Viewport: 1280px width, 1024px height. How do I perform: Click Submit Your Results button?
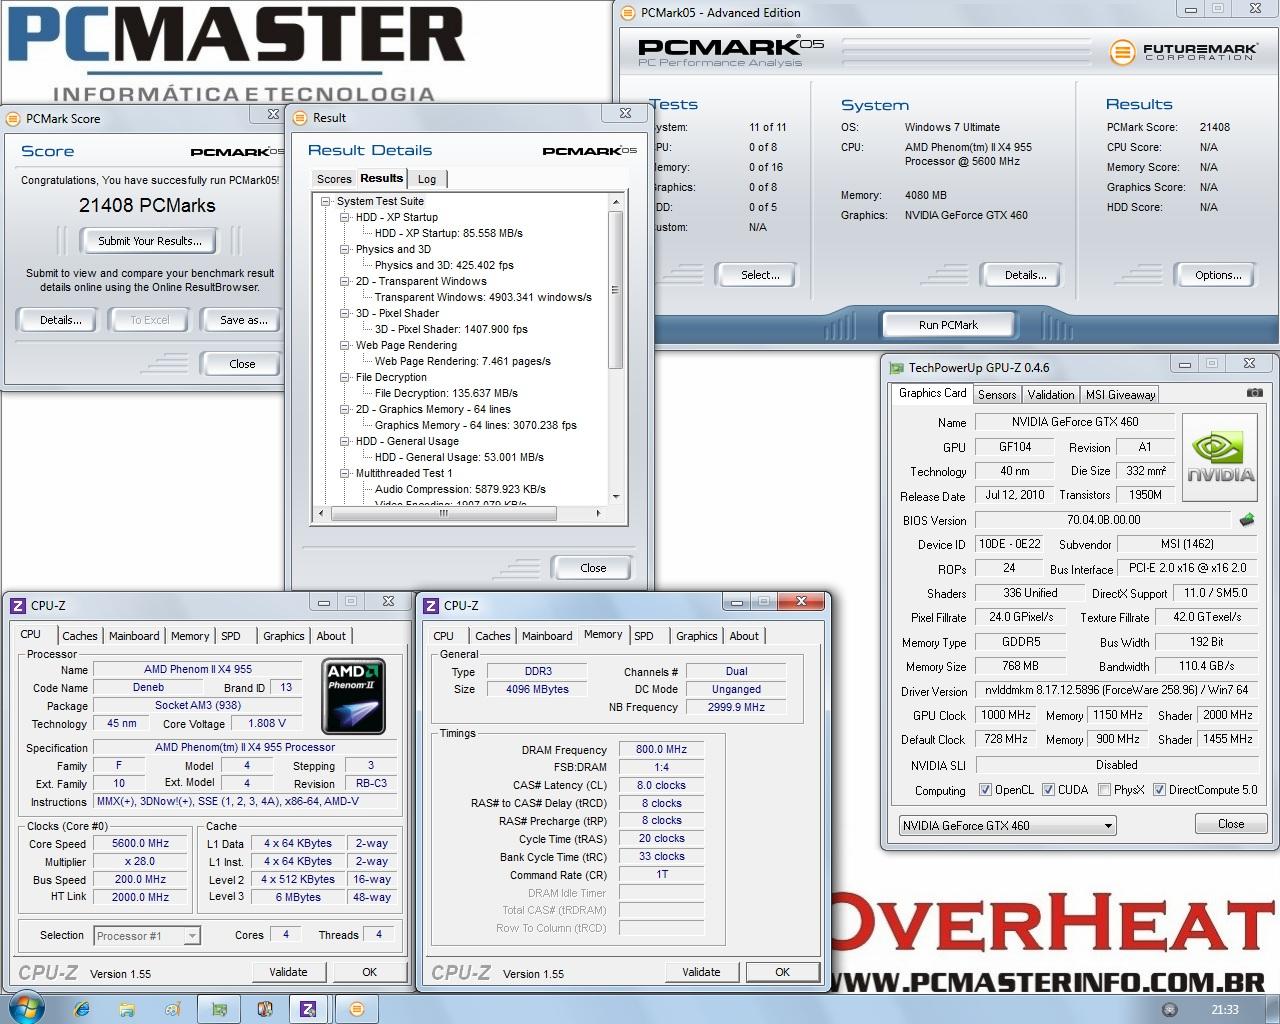coord(150,241)
